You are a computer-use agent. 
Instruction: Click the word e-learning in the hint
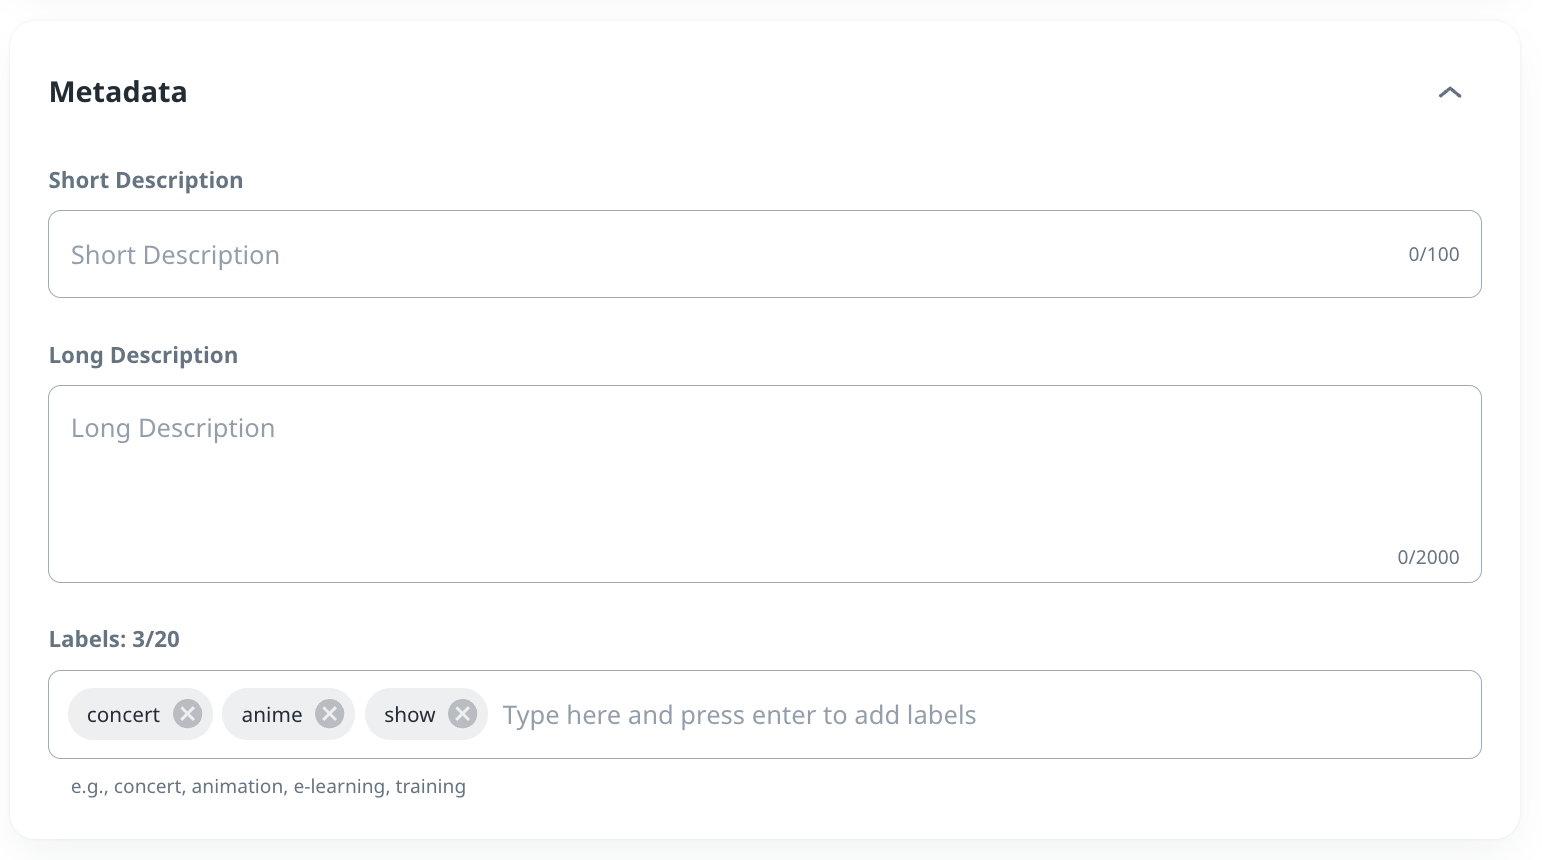339,786
